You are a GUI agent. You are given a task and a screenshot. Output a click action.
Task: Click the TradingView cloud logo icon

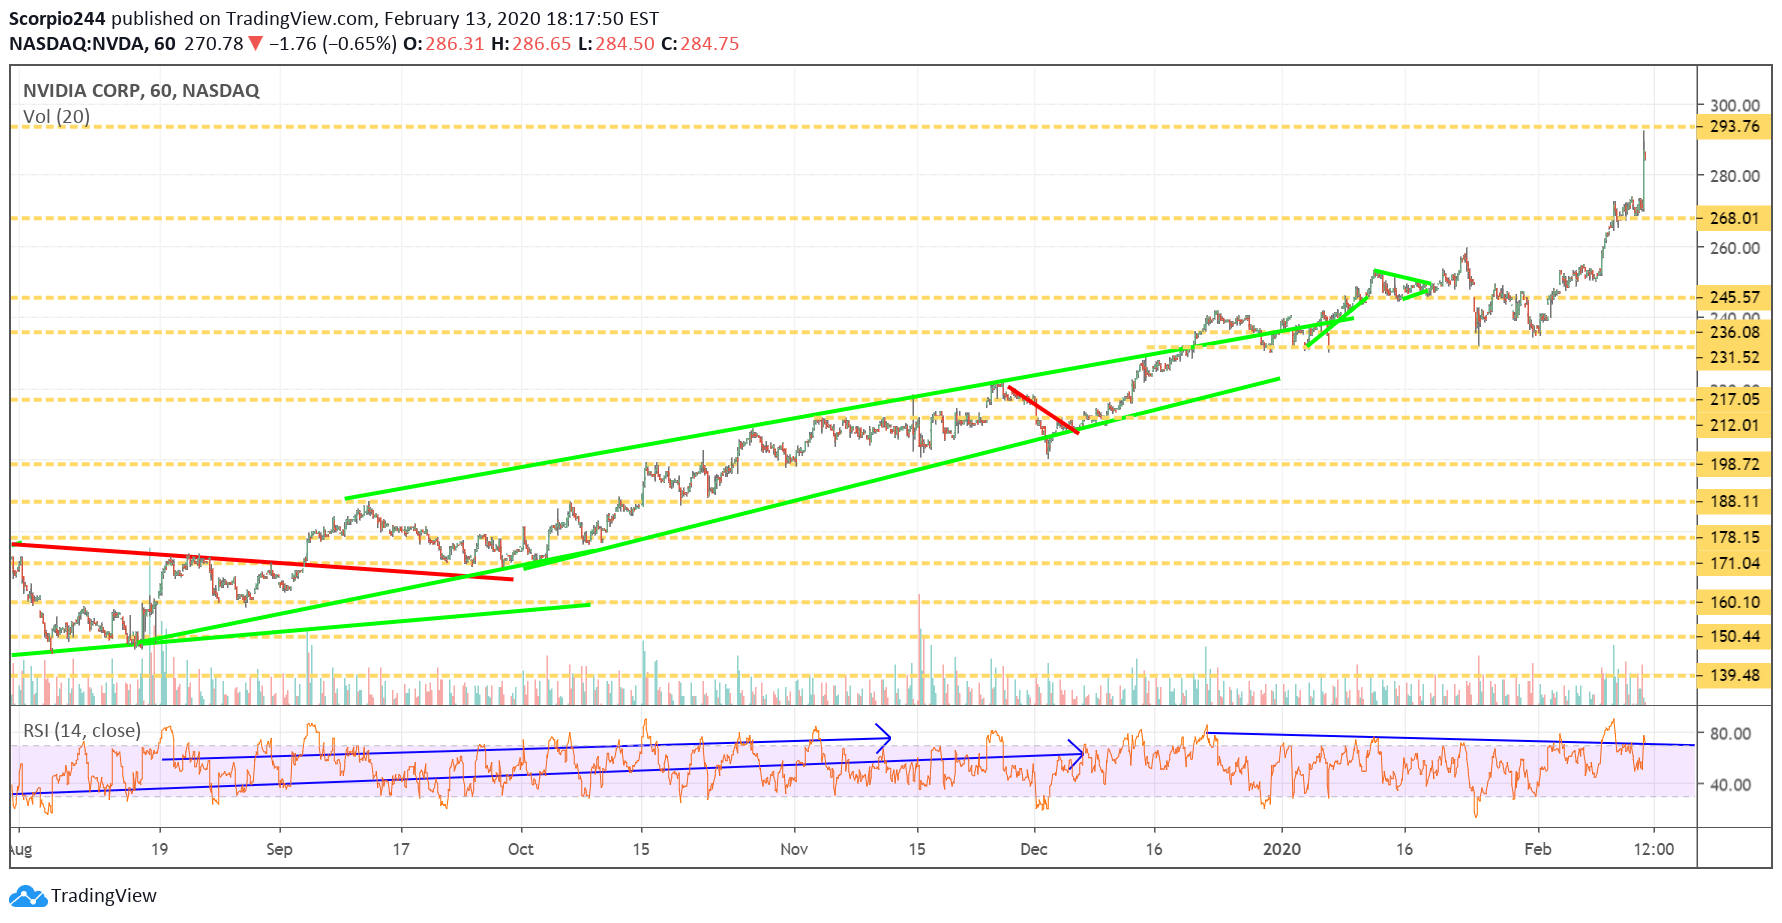(27, 895)
